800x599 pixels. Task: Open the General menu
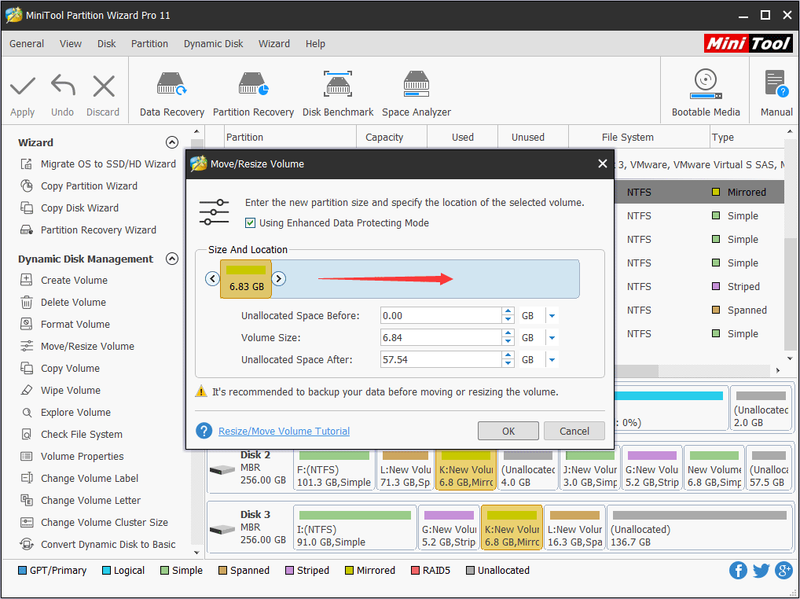click(27, 44)
